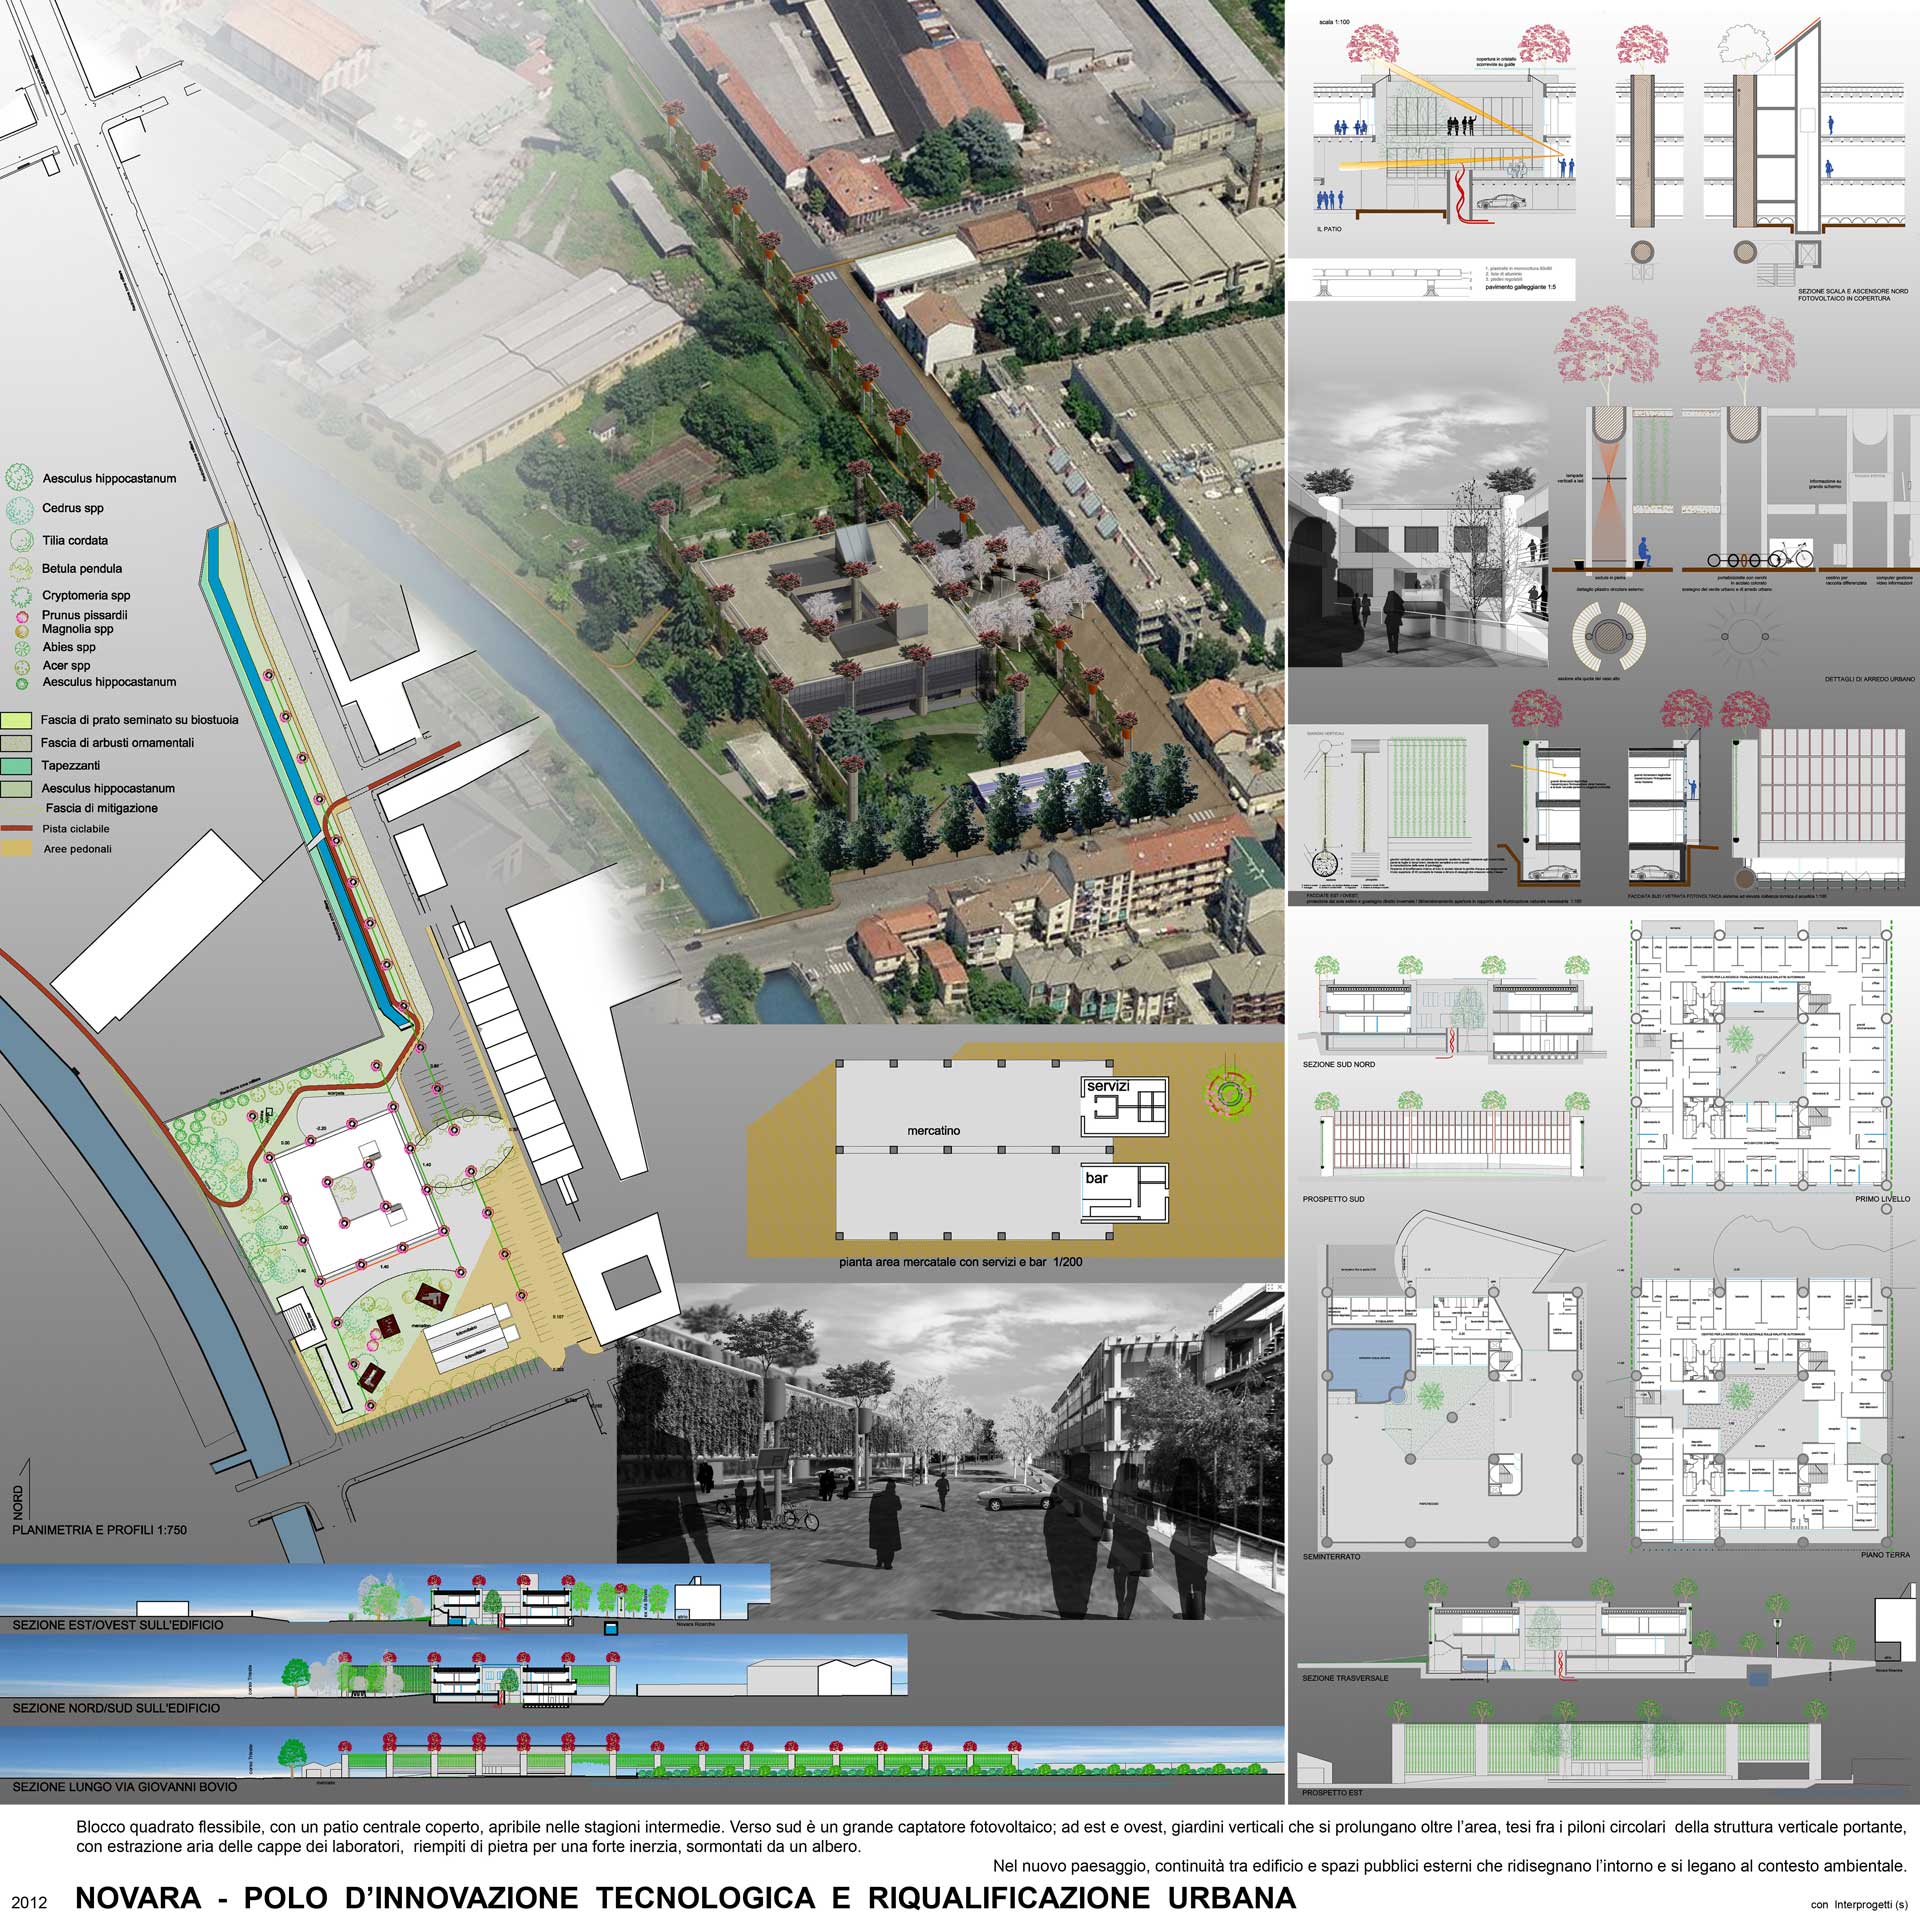Image resolution: width=1920 pixels, height=1920 pixels.
Task: Click the Tapezzanti green swatch
Action: pos(17,765)
